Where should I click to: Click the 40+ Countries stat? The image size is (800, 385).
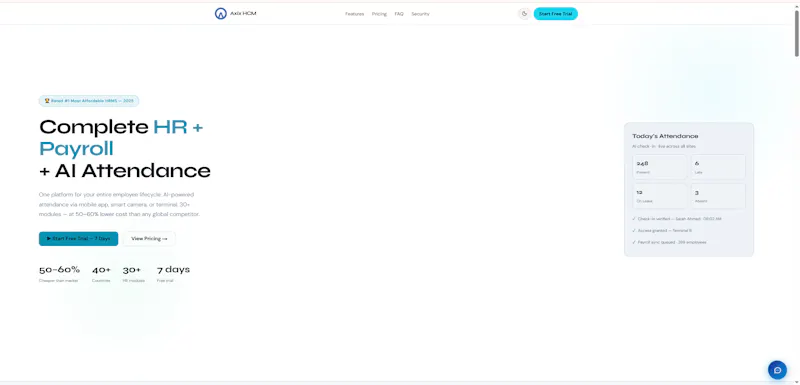(101, 273)
